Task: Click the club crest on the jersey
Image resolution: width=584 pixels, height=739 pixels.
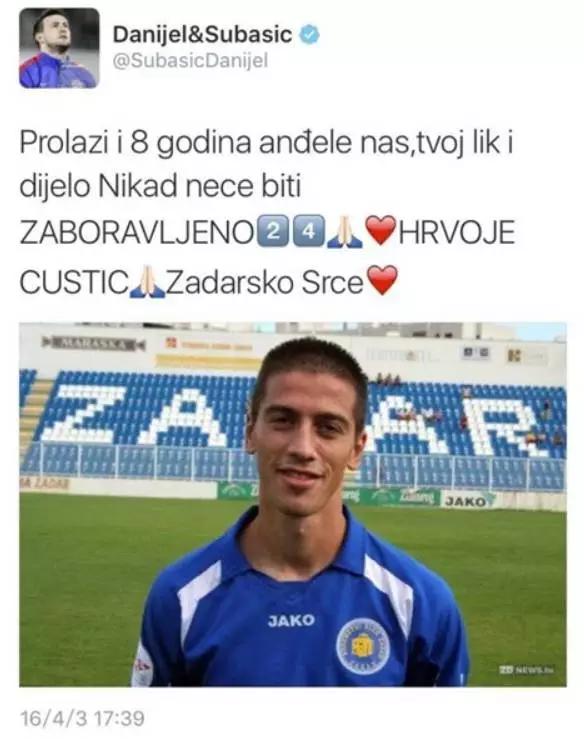Action: [x=362, y=646]
